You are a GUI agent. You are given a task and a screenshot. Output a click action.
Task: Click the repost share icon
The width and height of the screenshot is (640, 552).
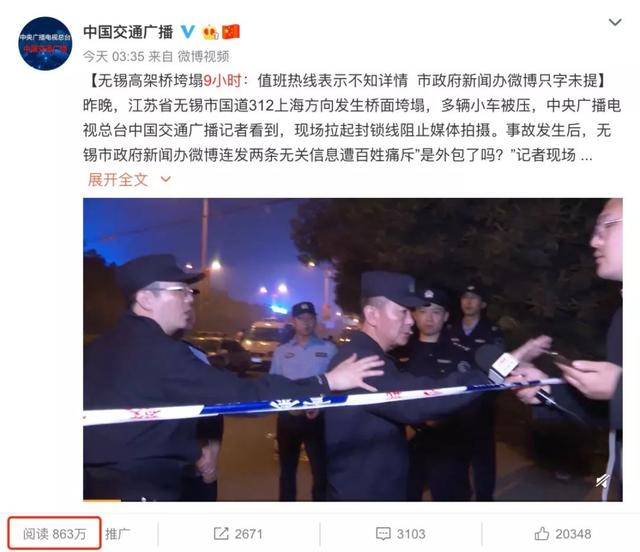[x=221, y=533]
